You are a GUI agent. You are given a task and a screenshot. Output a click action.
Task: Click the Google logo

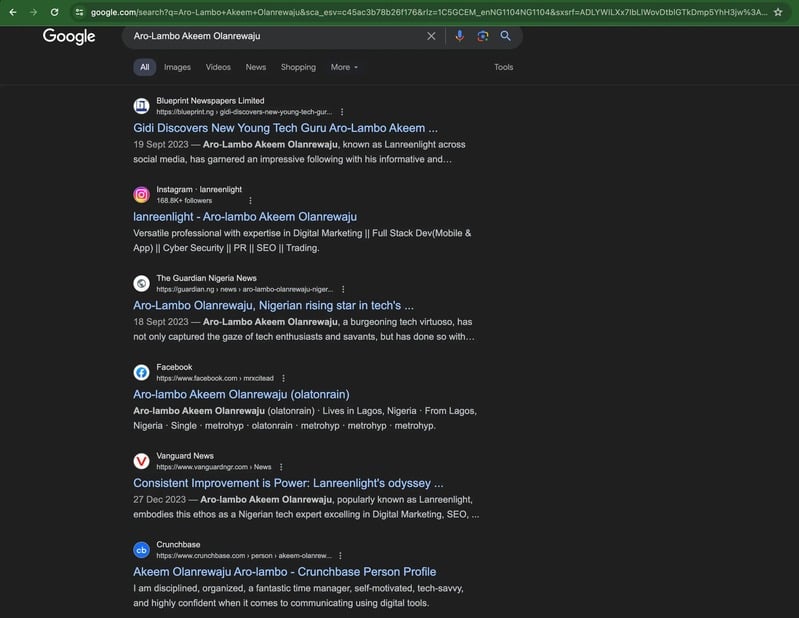[x=69, y=36]
